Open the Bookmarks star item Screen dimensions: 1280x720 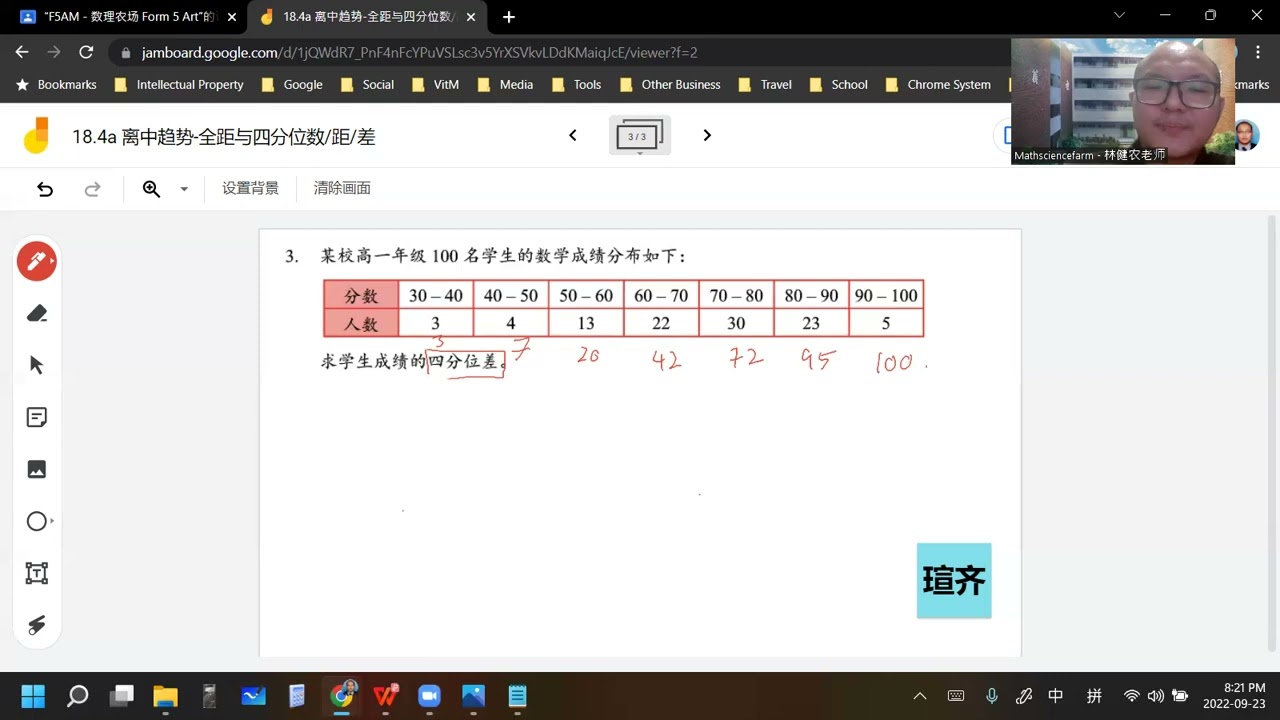tap(57, 85)
